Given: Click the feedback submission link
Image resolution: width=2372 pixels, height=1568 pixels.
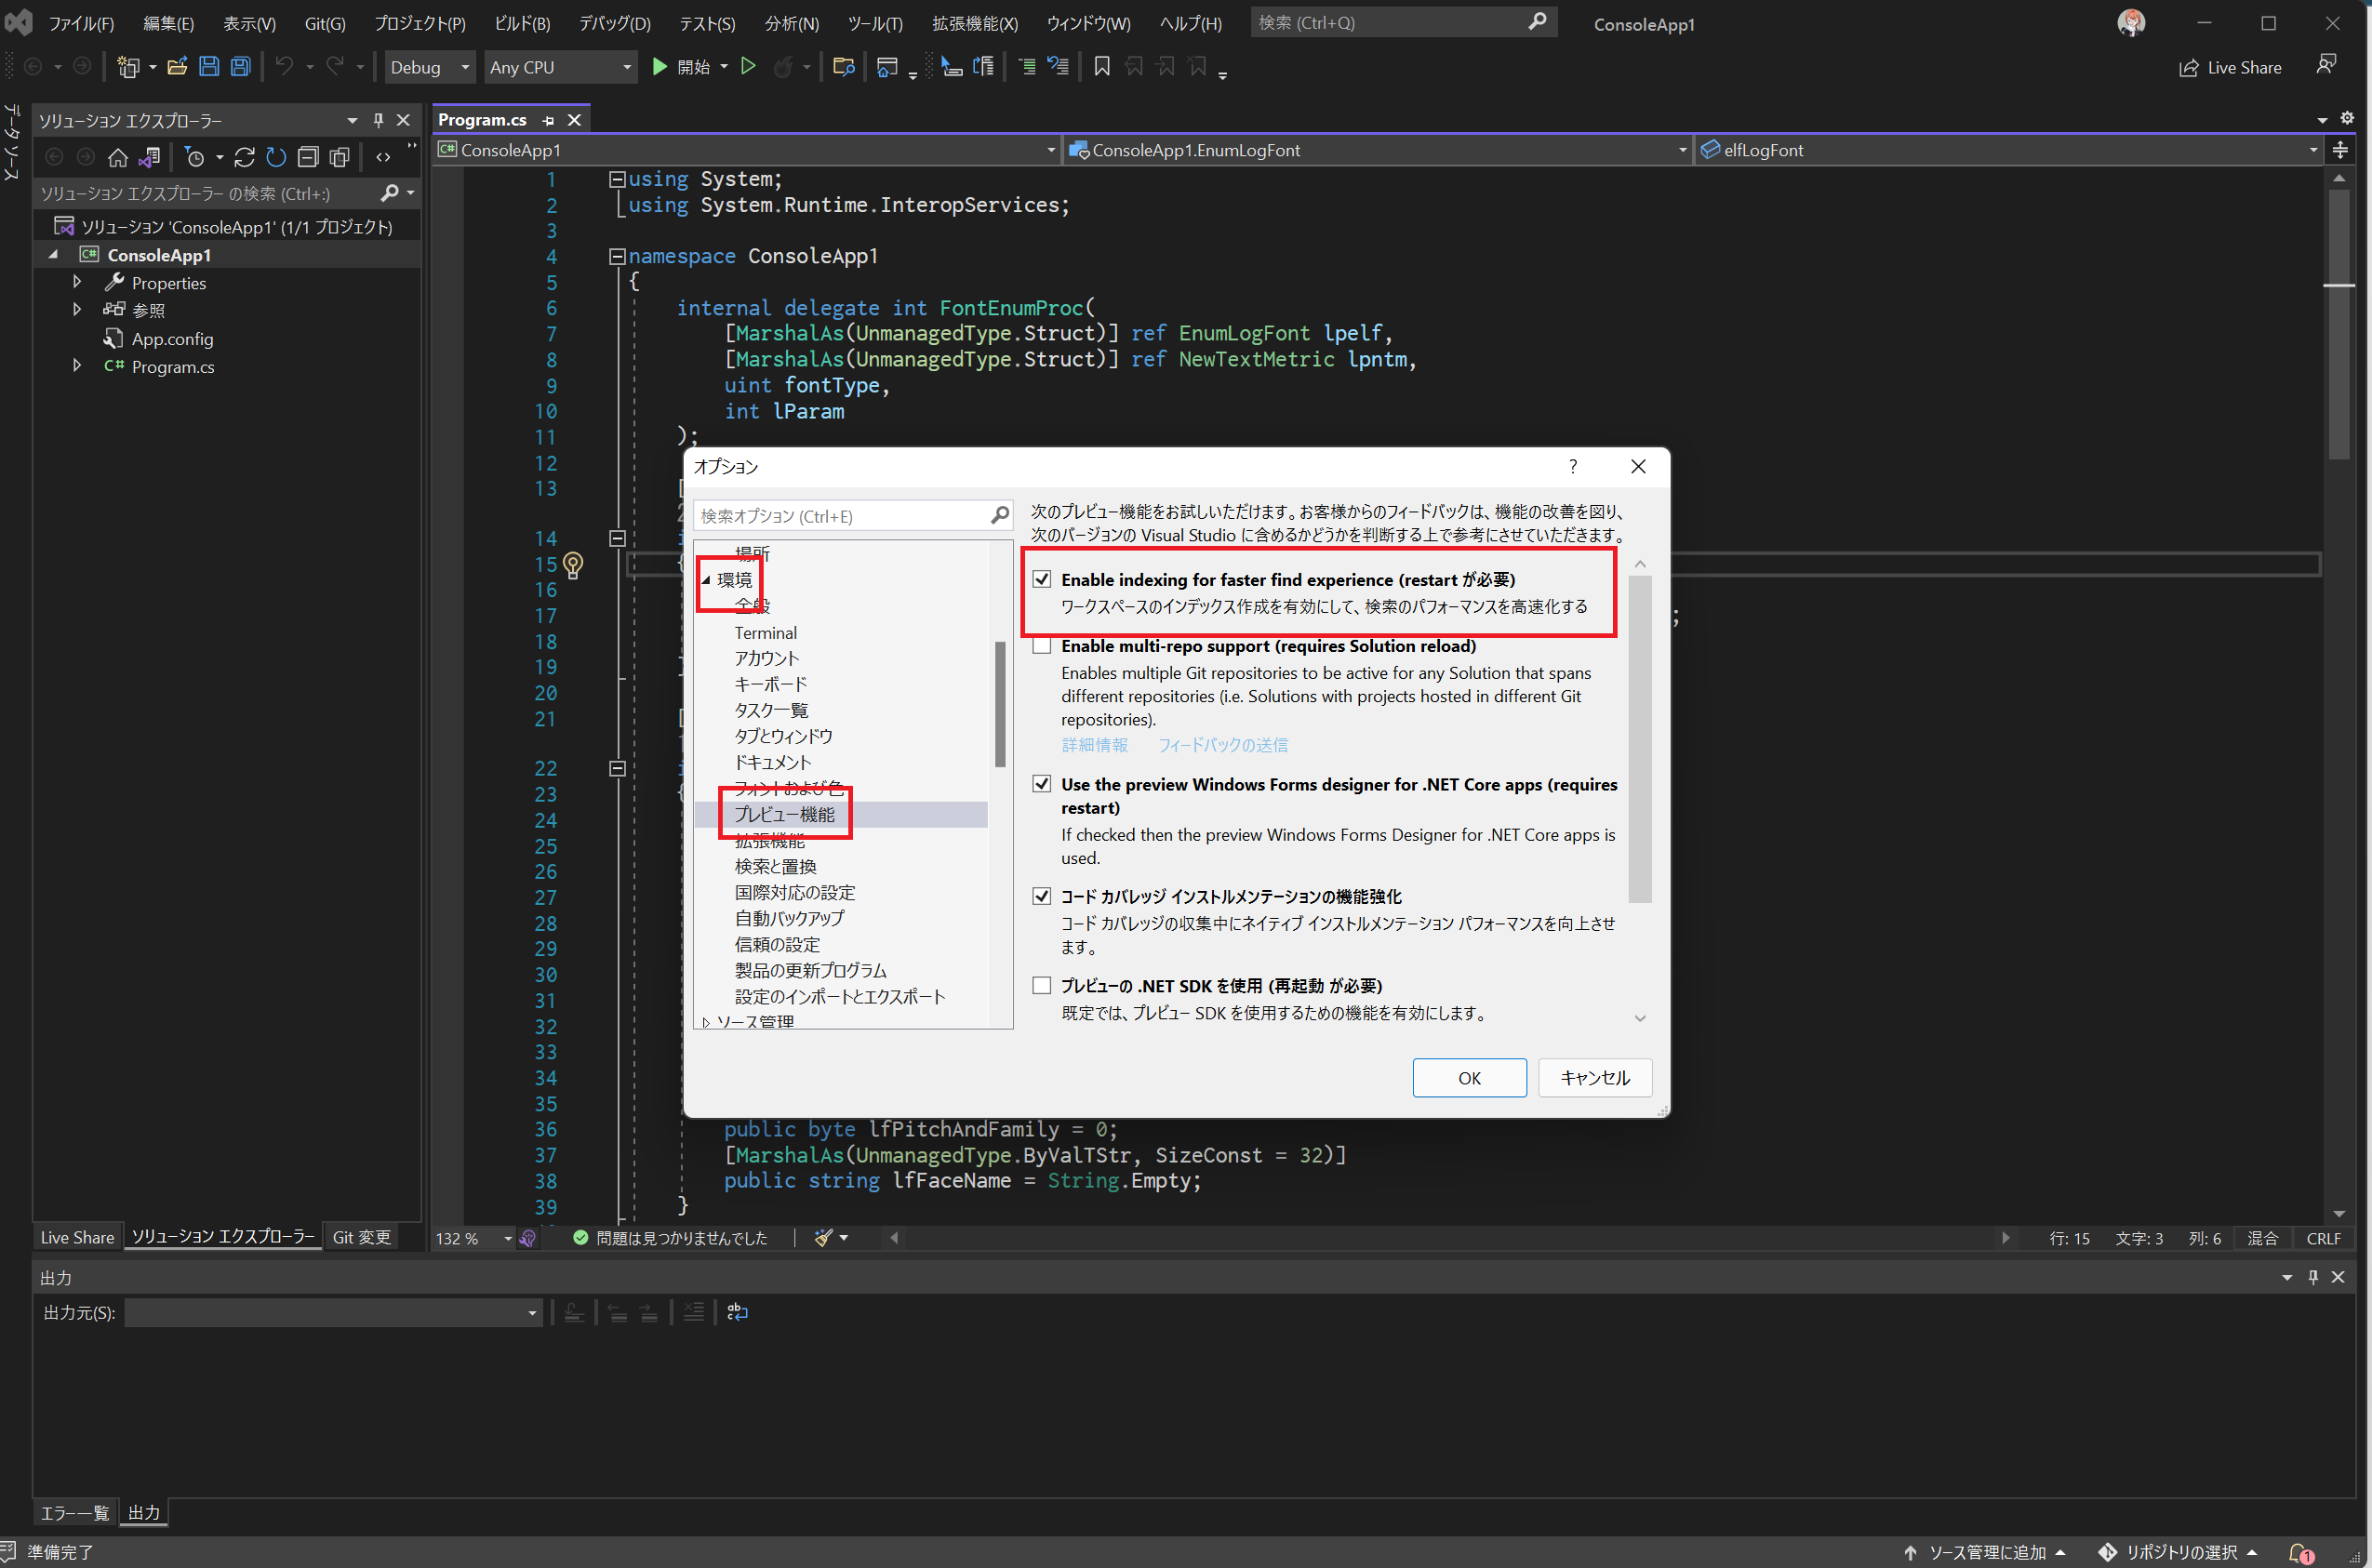Looking at the screenshot, I should pyautogui.click(x=1222, y=745).
